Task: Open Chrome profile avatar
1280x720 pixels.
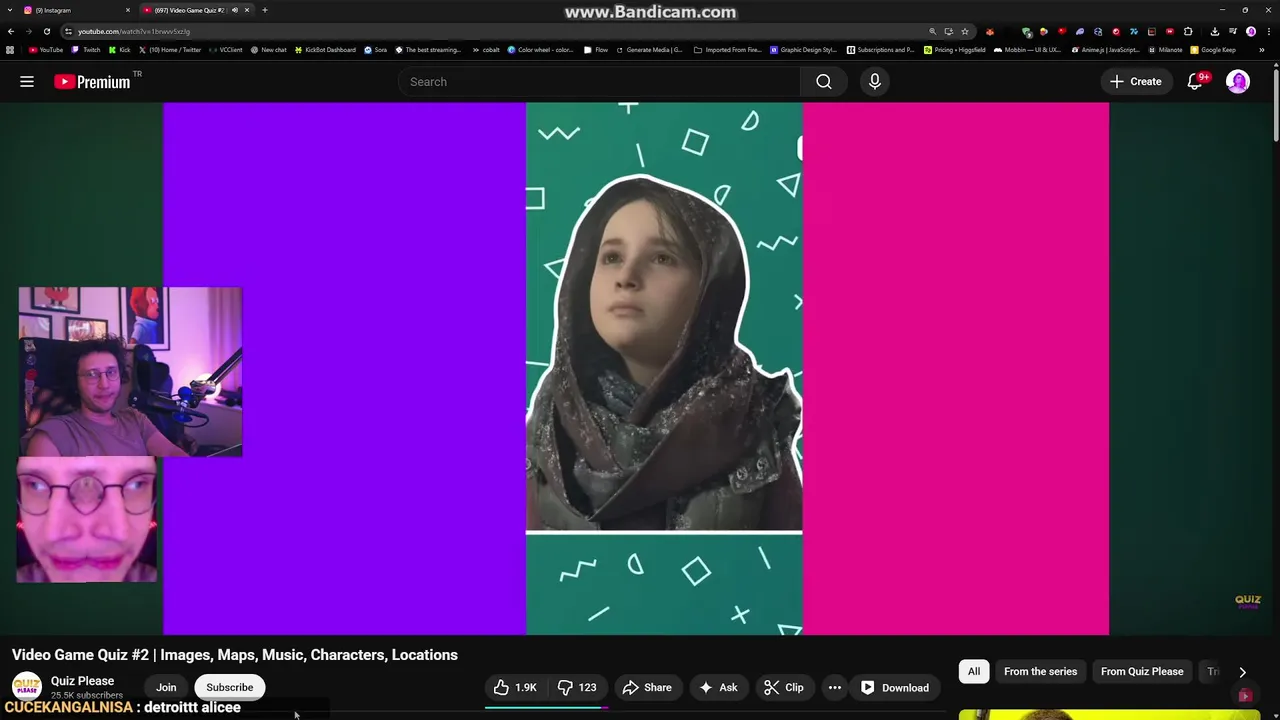Action: click(1251, 31)
